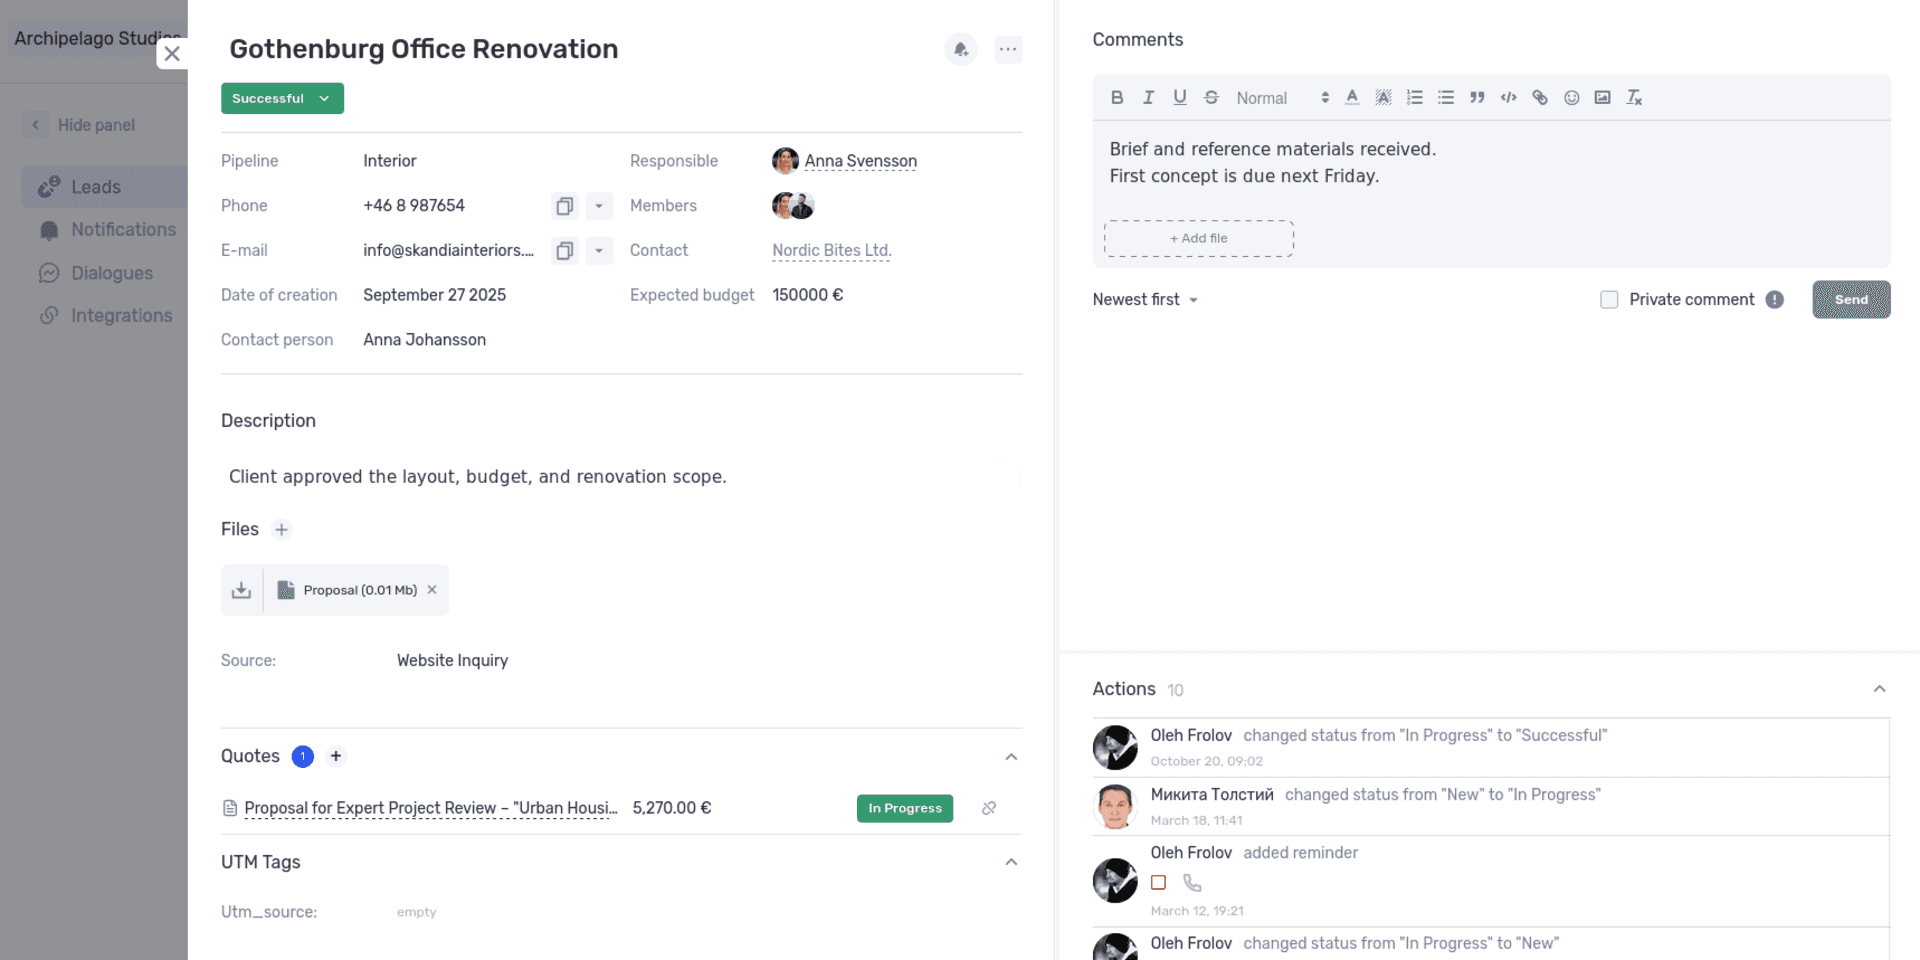Copy the e-mail address

pos(565,250)
